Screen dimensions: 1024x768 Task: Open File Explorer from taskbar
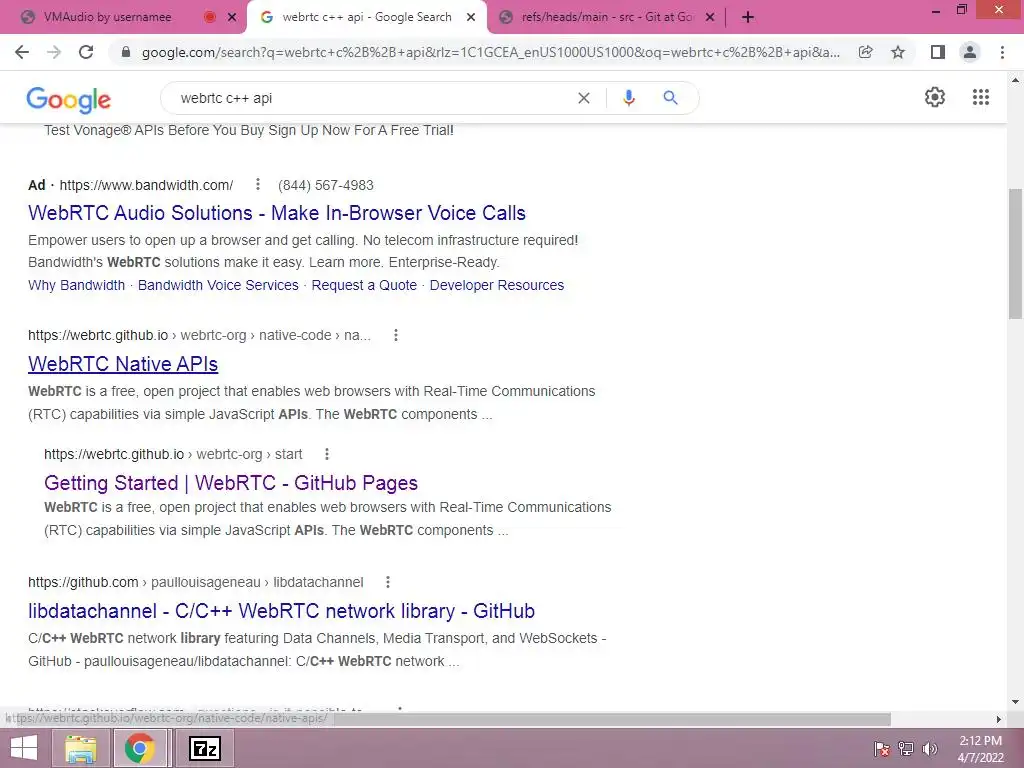click(80, 748)
